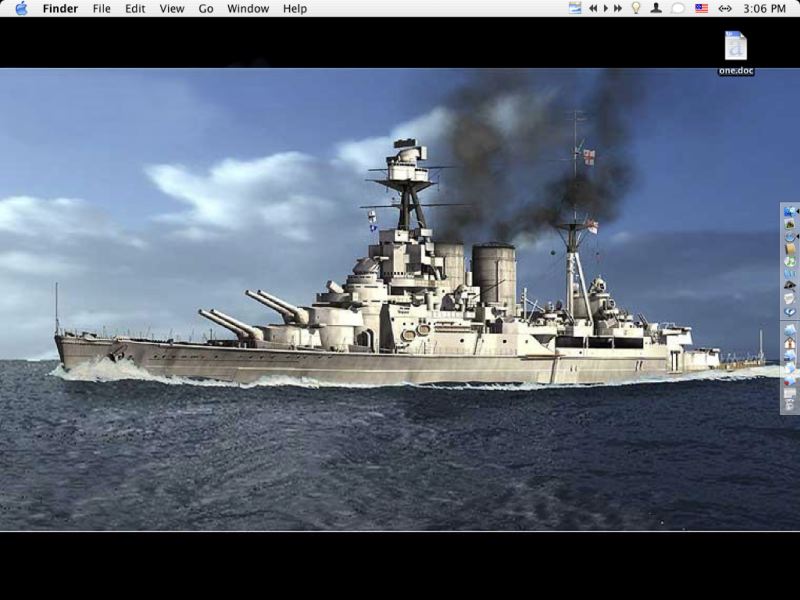Open the Window menu
800x600 pixels.
coord(248,8)
